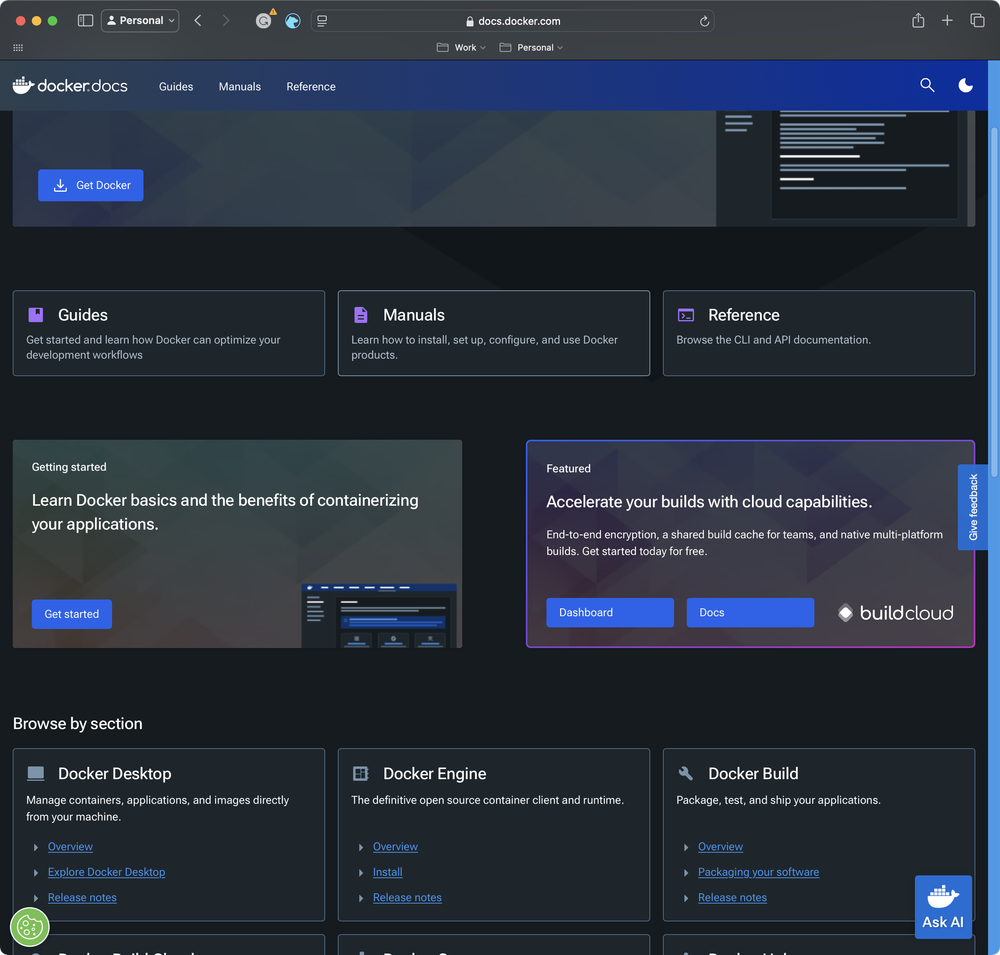The height and width of the screenshot is (955, 1000).
Task: Open Docker Build Overview link
Action: (x=720, y=847)
